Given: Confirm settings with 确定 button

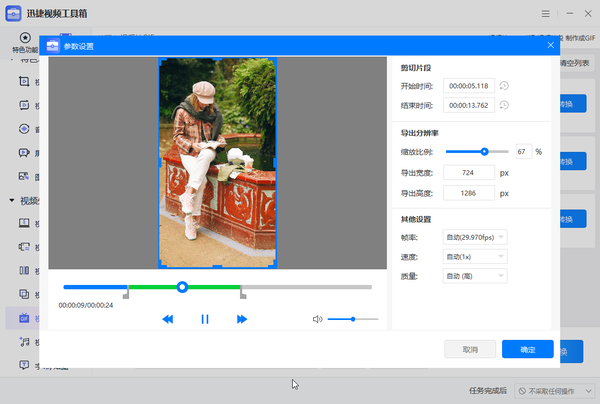Looking at the screenshot, I should [528, 349].
